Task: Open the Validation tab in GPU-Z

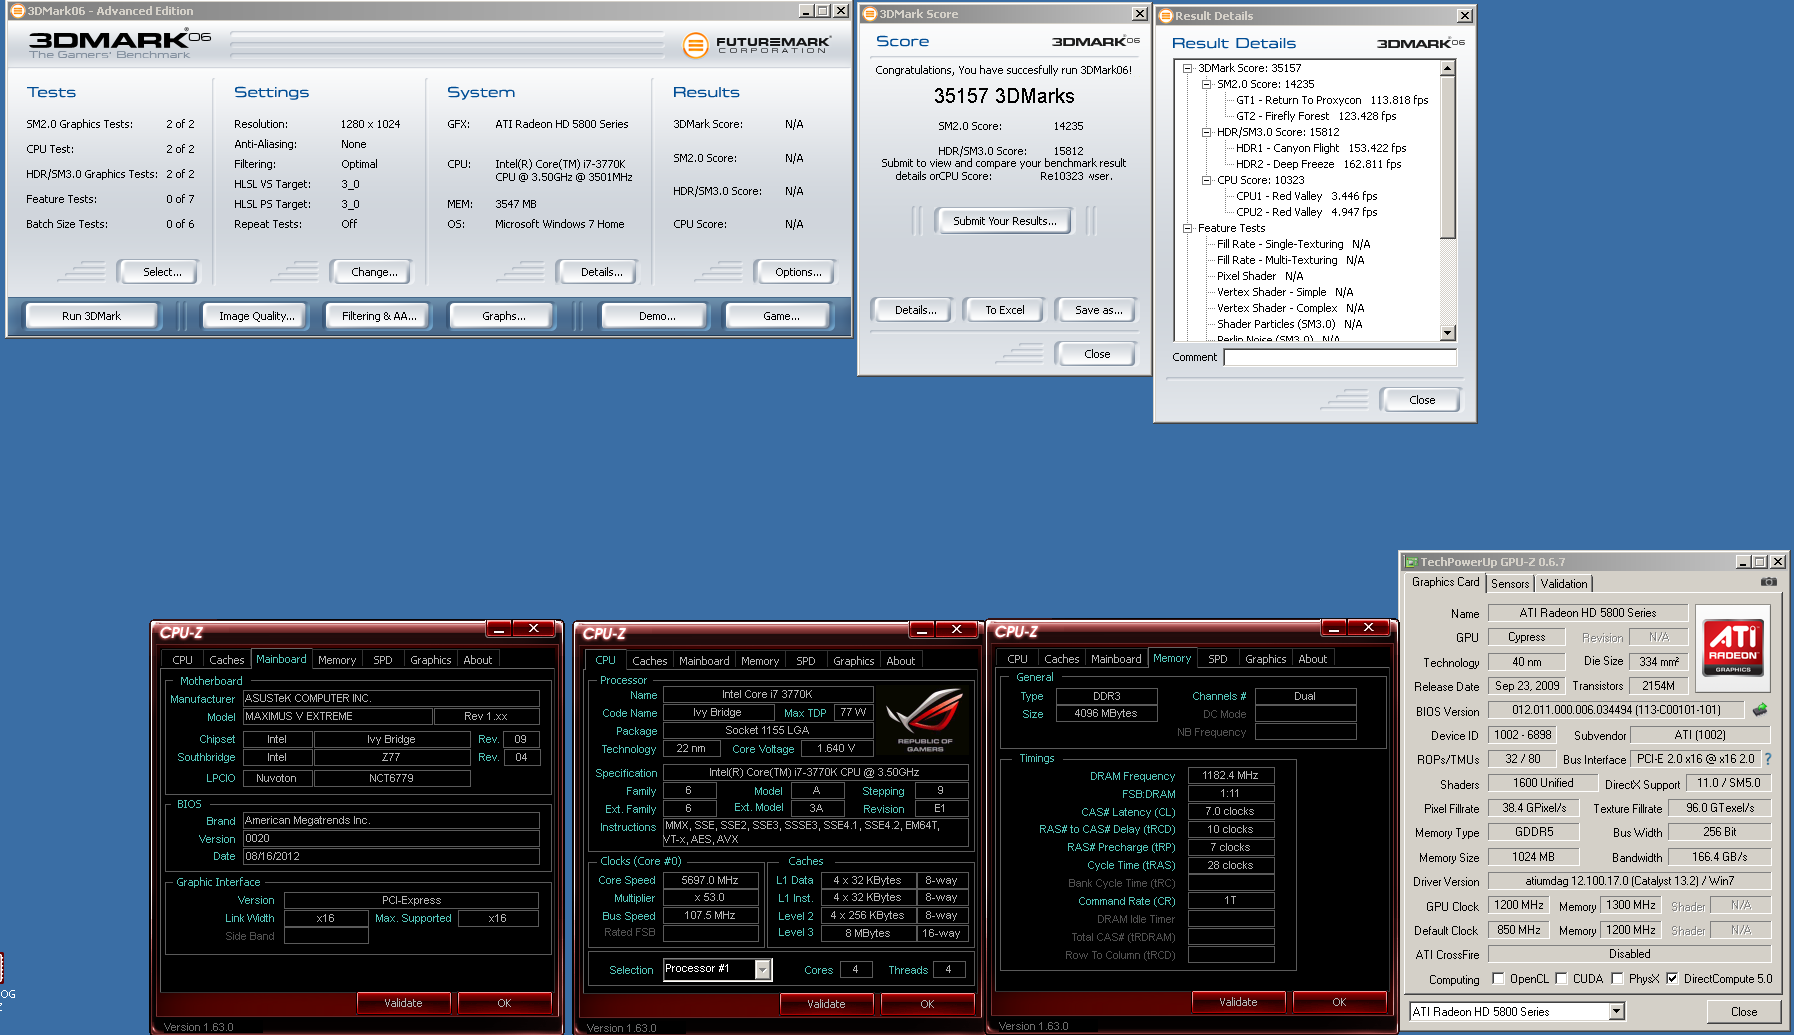Action: click(x=1563, y=584)
